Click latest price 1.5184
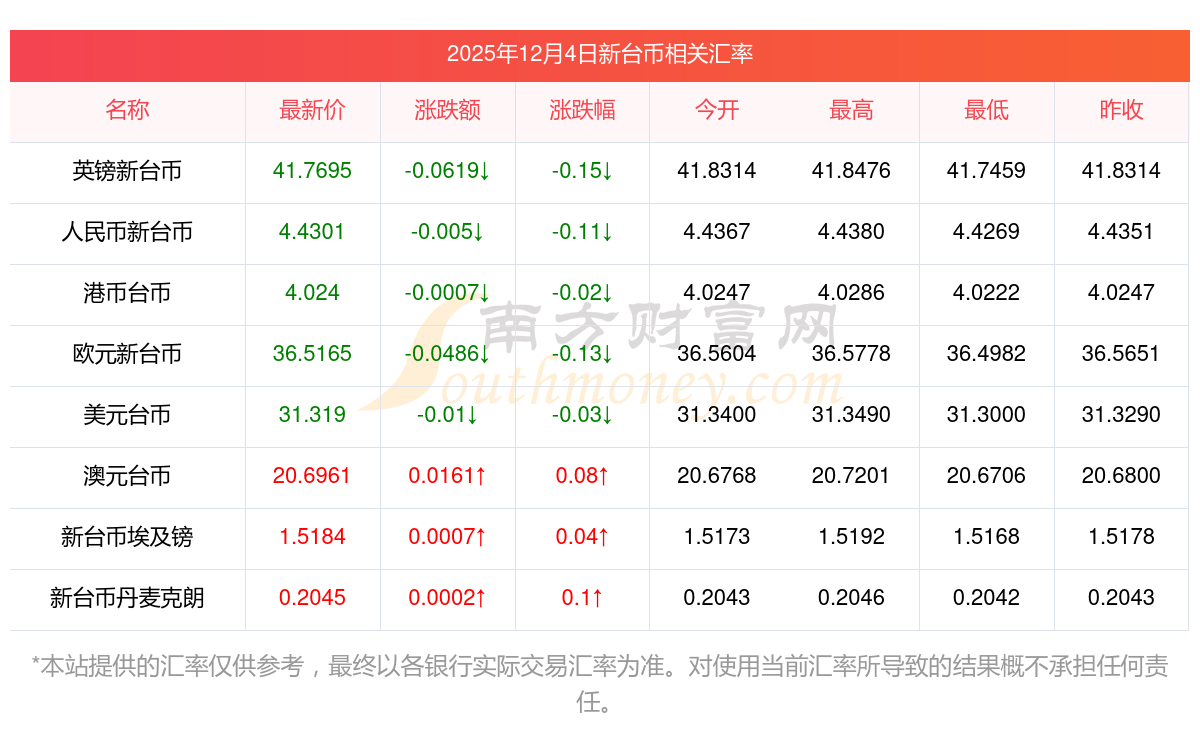 click(x=312, y=537)
